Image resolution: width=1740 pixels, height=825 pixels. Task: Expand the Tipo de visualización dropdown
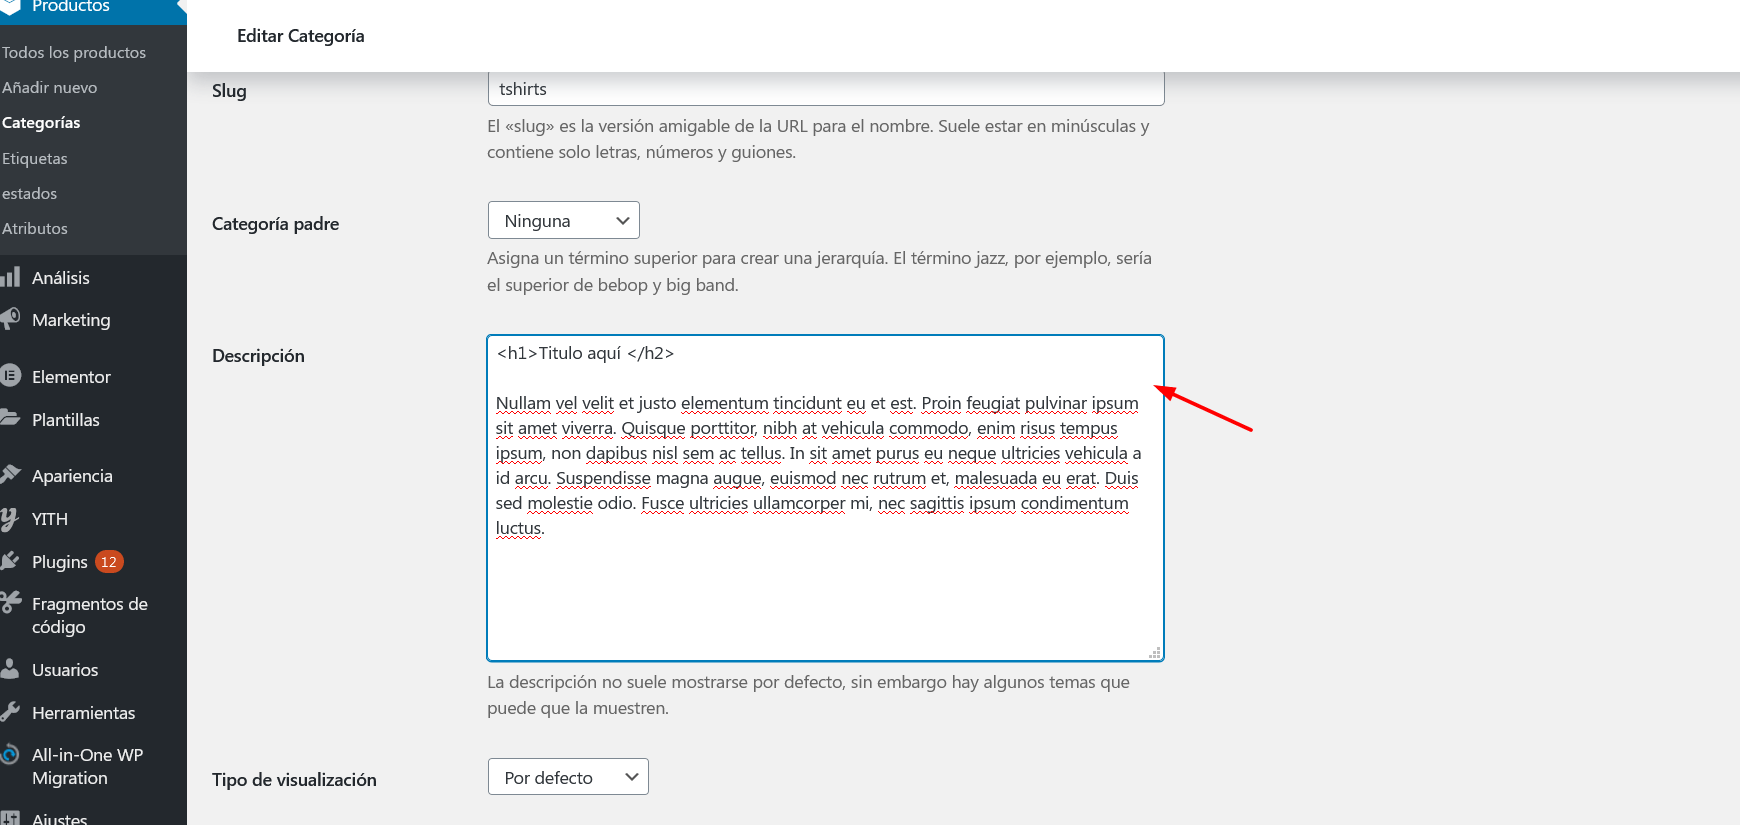coord(568,777)
